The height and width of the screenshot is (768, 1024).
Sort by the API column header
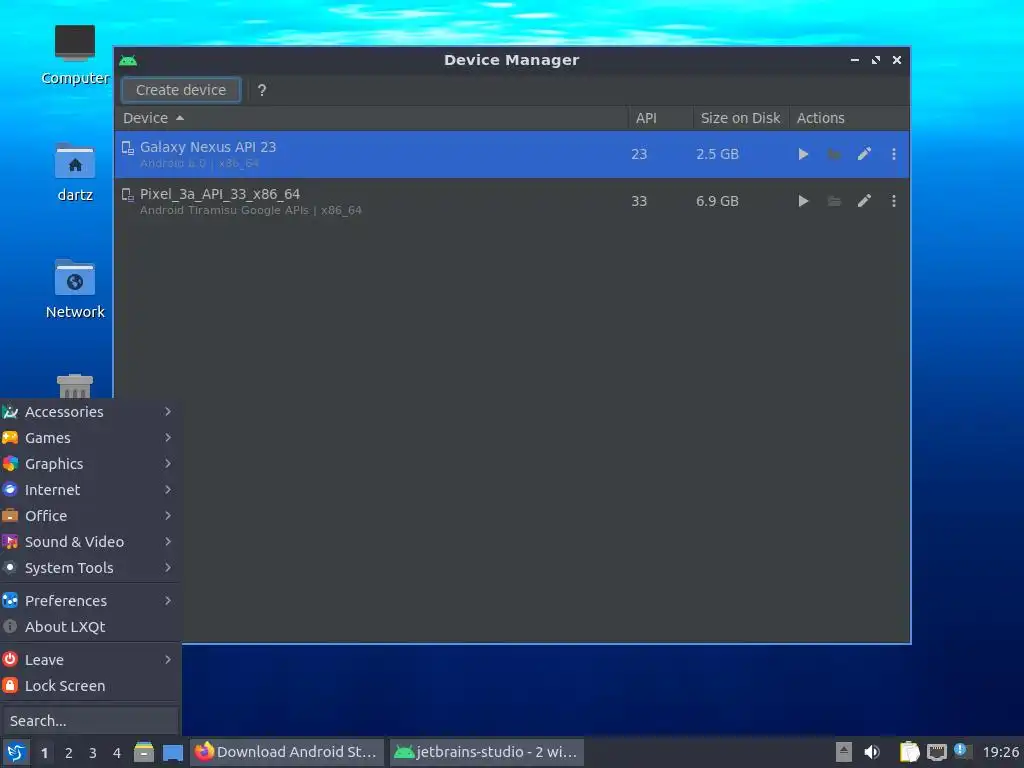click(660, 118)
